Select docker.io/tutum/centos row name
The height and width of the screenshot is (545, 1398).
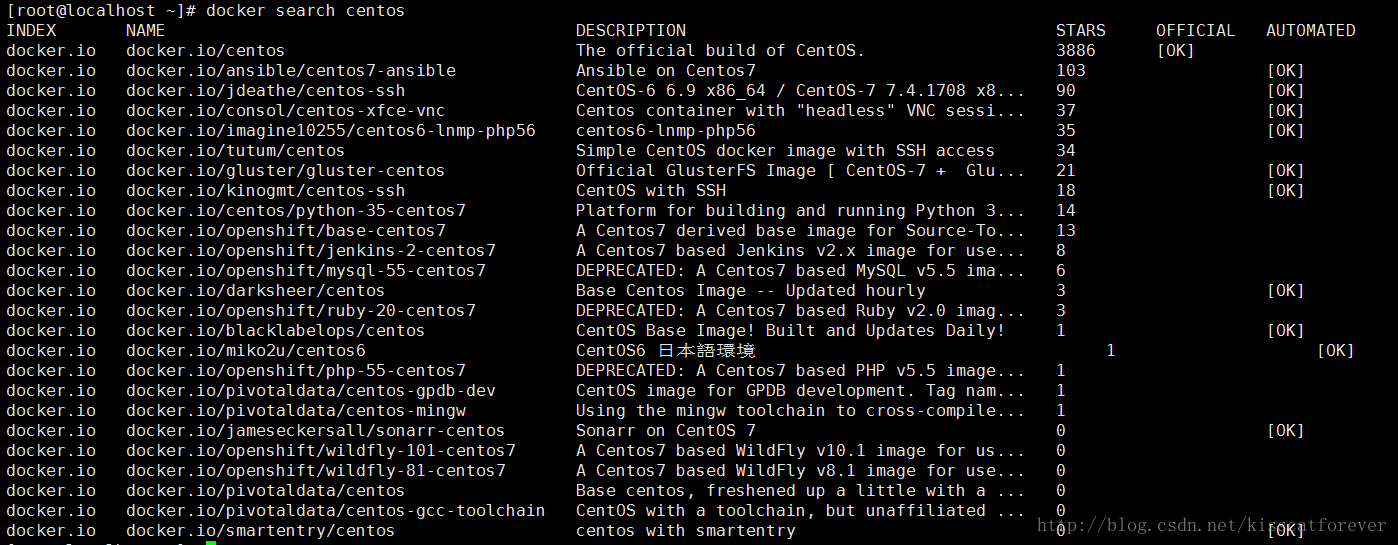tap(235, 150)
